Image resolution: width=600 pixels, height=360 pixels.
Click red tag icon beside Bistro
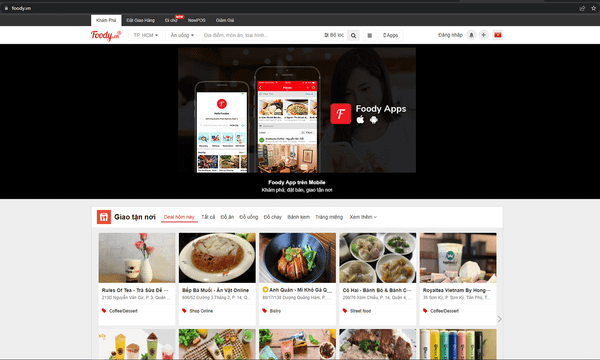point(264,311)
